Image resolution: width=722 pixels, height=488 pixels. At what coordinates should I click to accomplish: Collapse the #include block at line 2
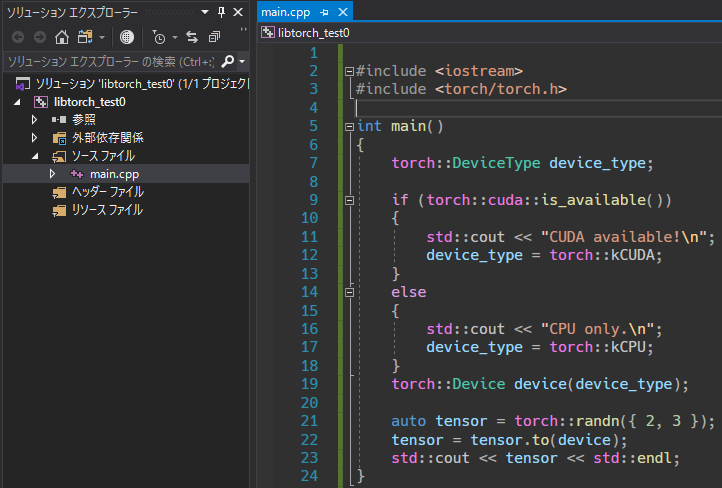tap(349, 71)
